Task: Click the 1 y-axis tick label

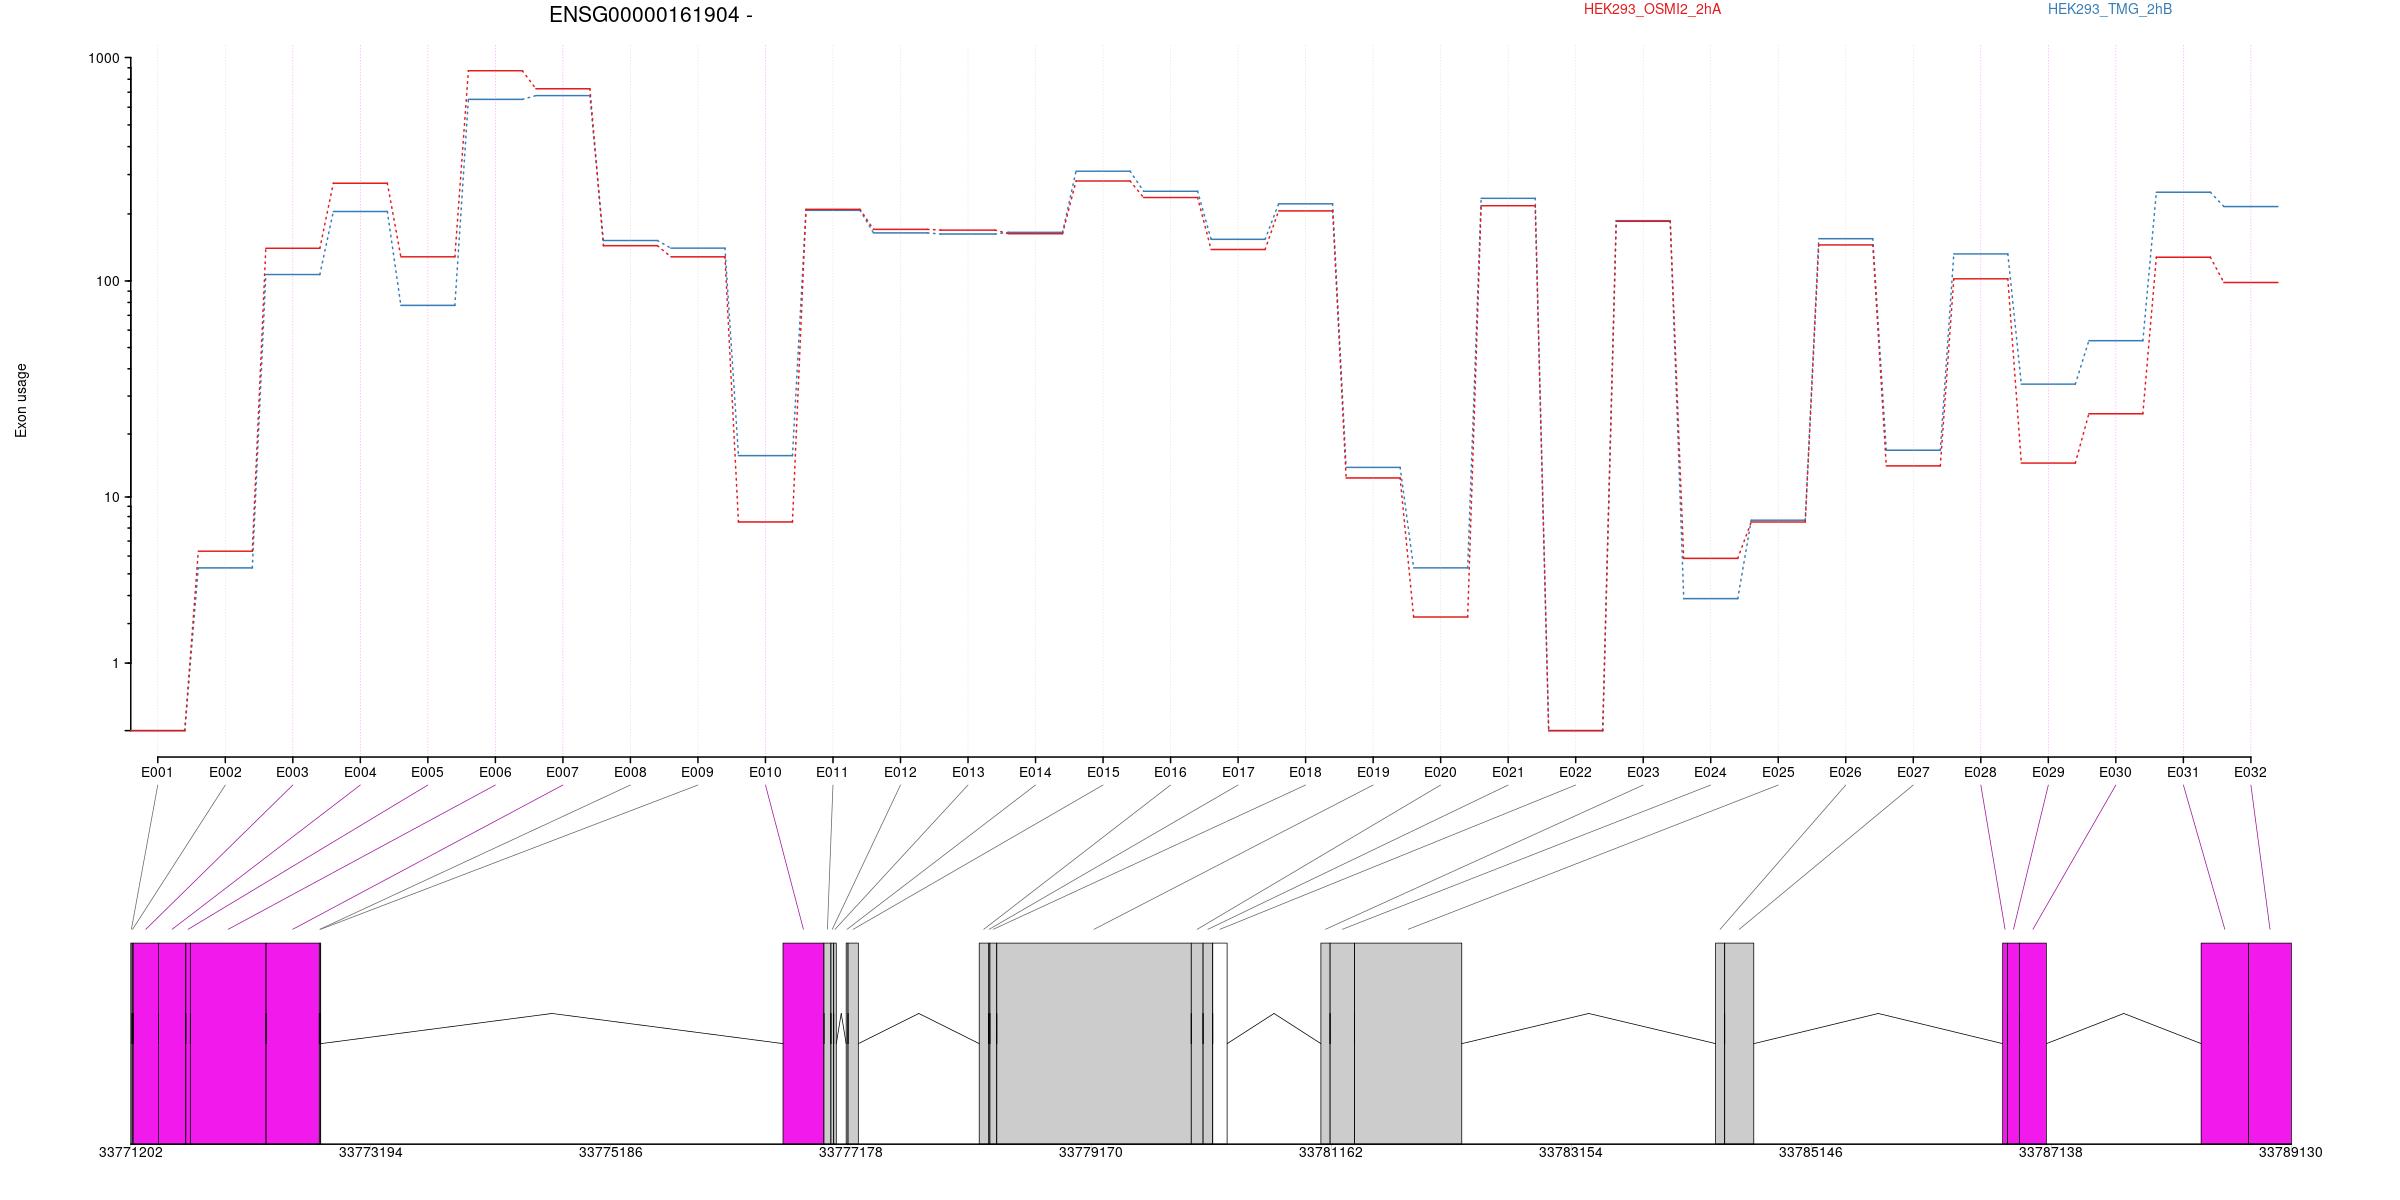Action: [x=116, y=663]
